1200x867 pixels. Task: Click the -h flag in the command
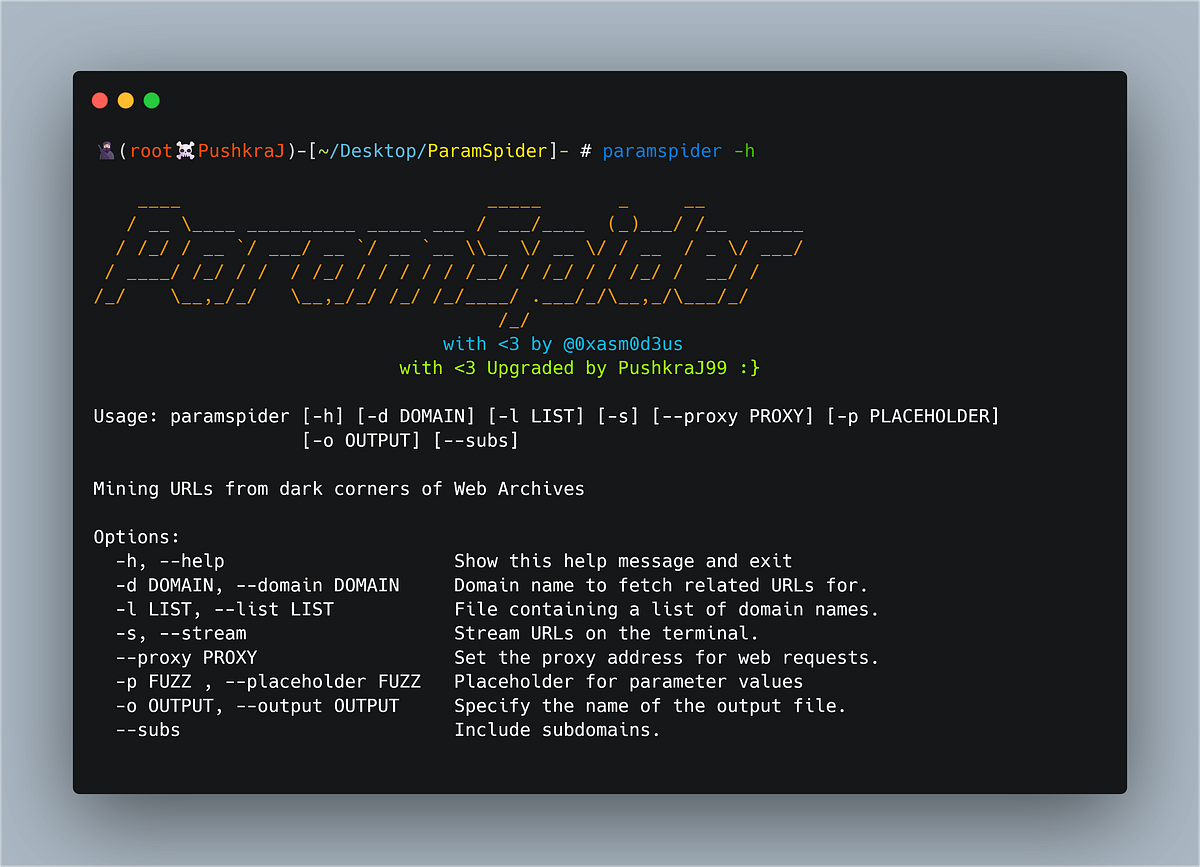point(744,151)
